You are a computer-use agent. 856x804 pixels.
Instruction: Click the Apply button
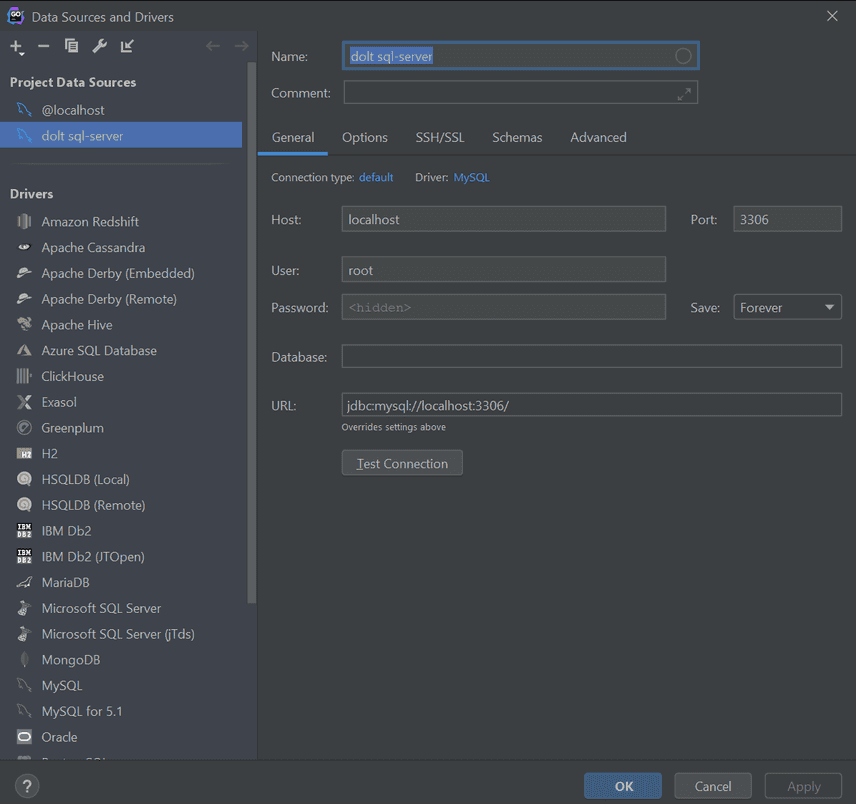coord(803,786)
